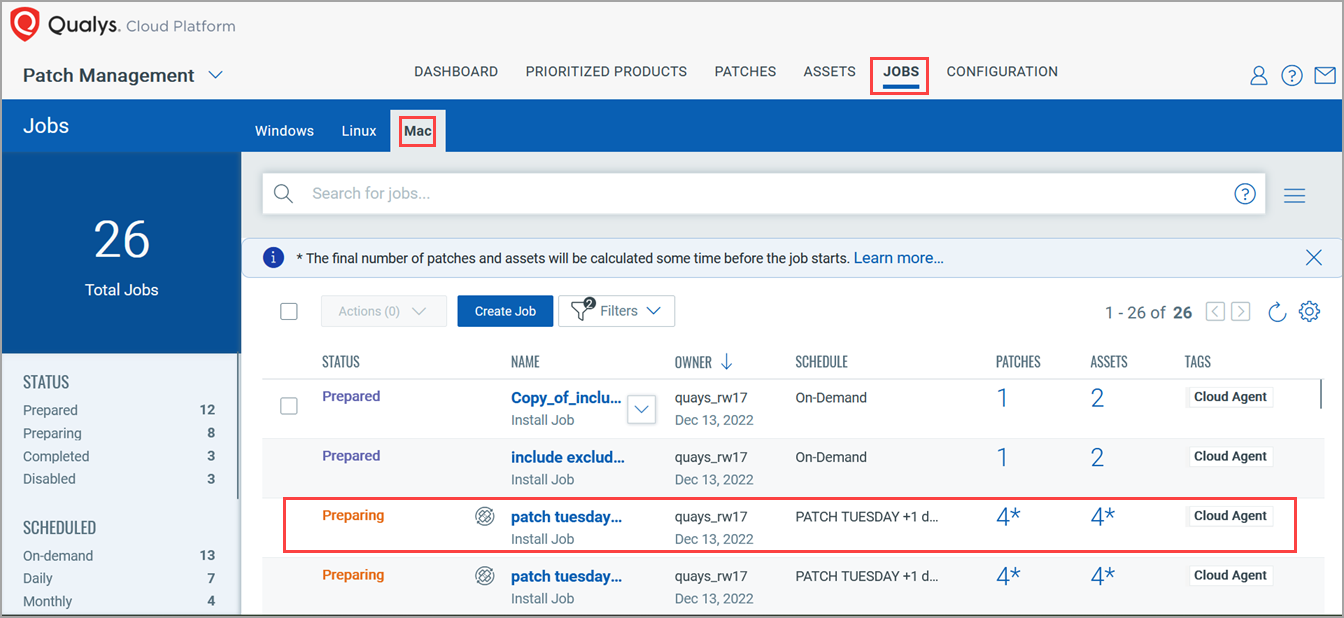Expand quick actions arrow for Copy_of_inclu... job
The width and height of the screenshot is (1344, 618).
642,408
